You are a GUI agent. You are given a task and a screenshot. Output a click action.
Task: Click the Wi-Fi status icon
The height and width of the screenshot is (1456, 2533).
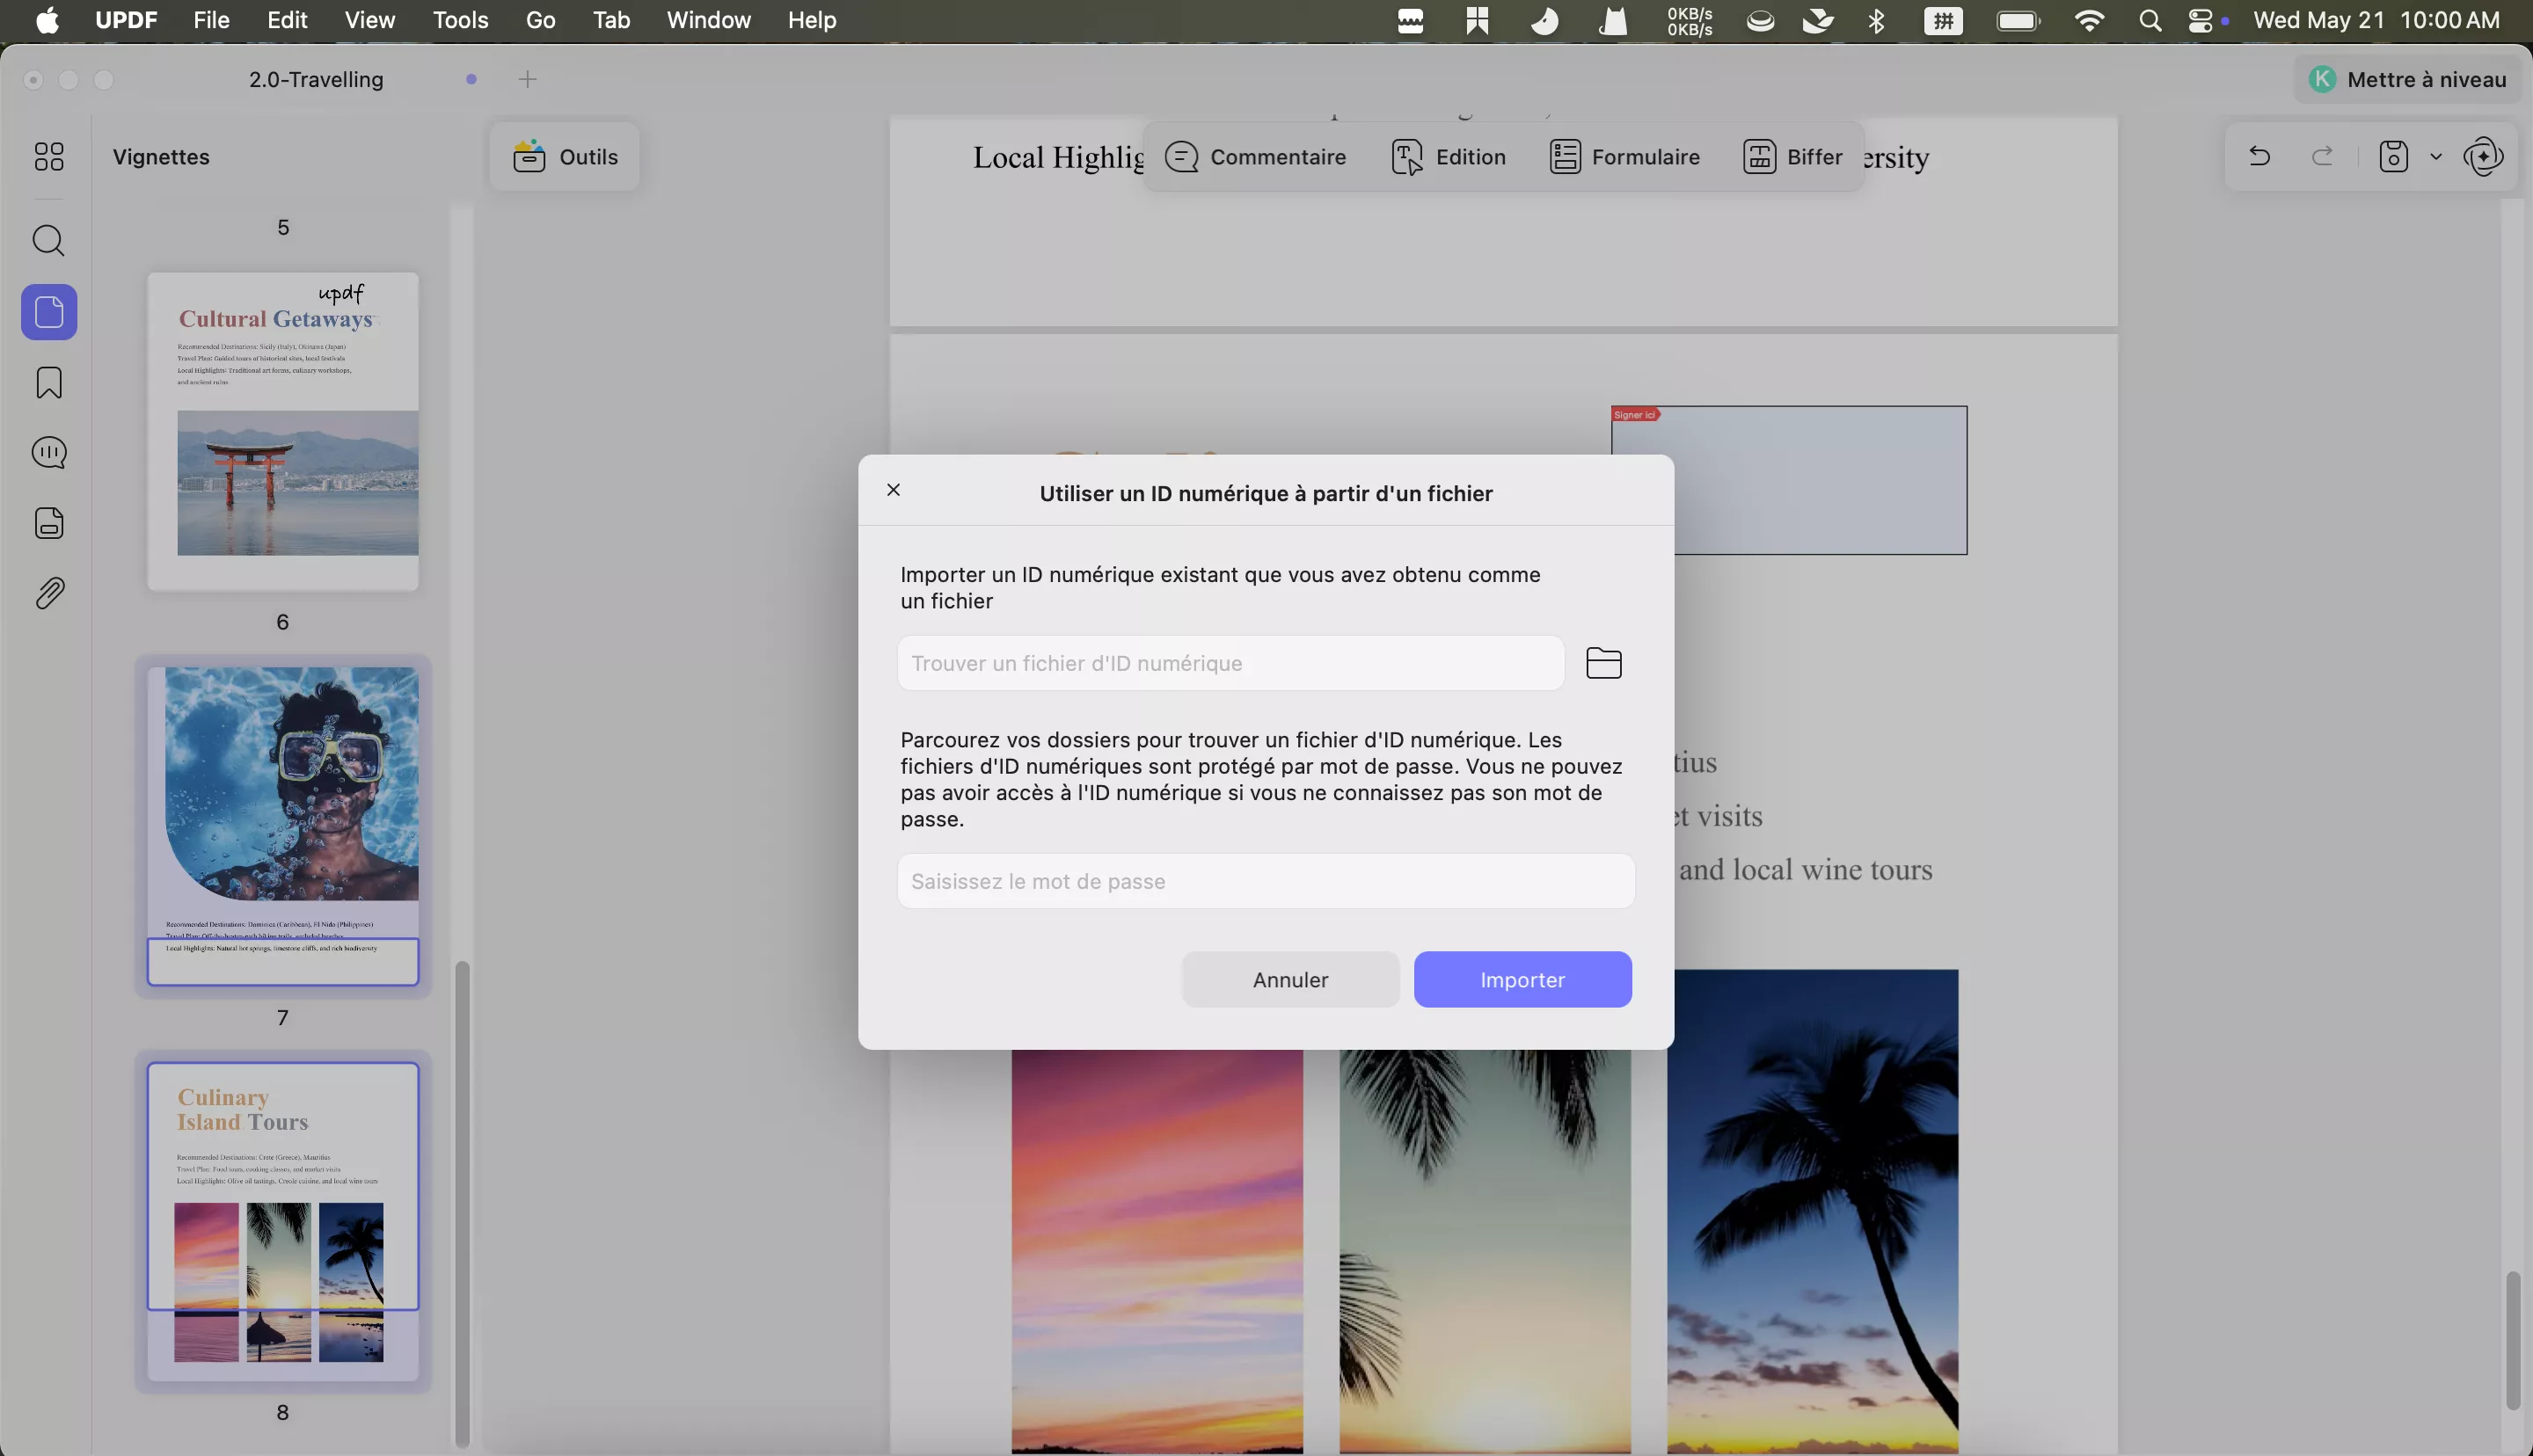point(2089,20)
